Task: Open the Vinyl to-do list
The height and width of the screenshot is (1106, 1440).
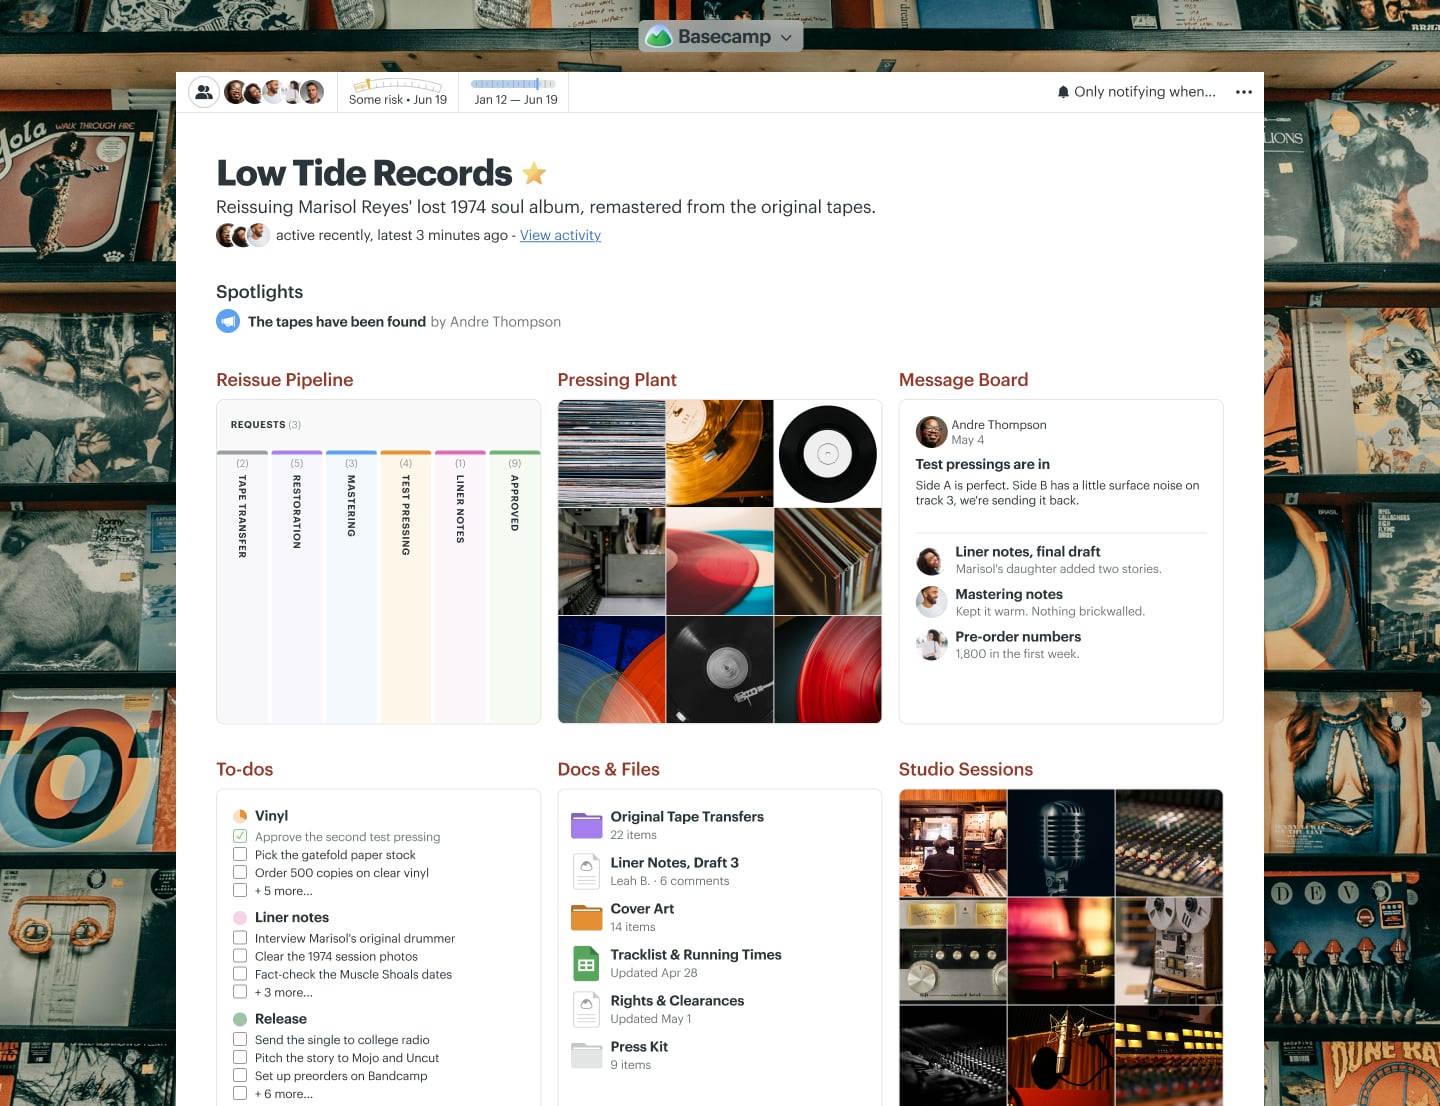Action: 271,816
